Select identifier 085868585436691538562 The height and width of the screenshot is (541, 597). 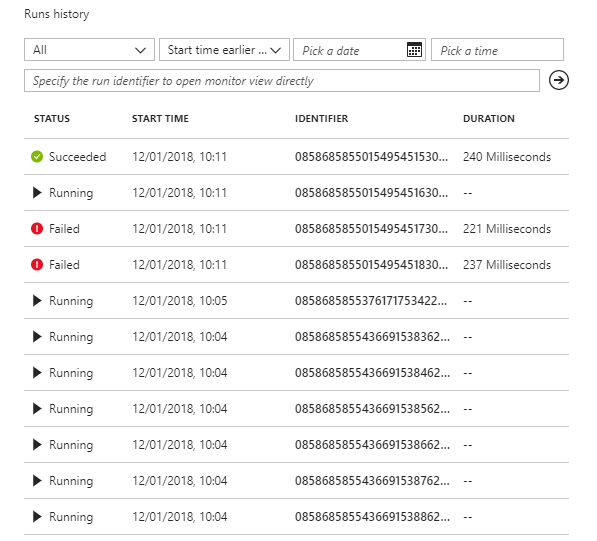tap(372, 409)
